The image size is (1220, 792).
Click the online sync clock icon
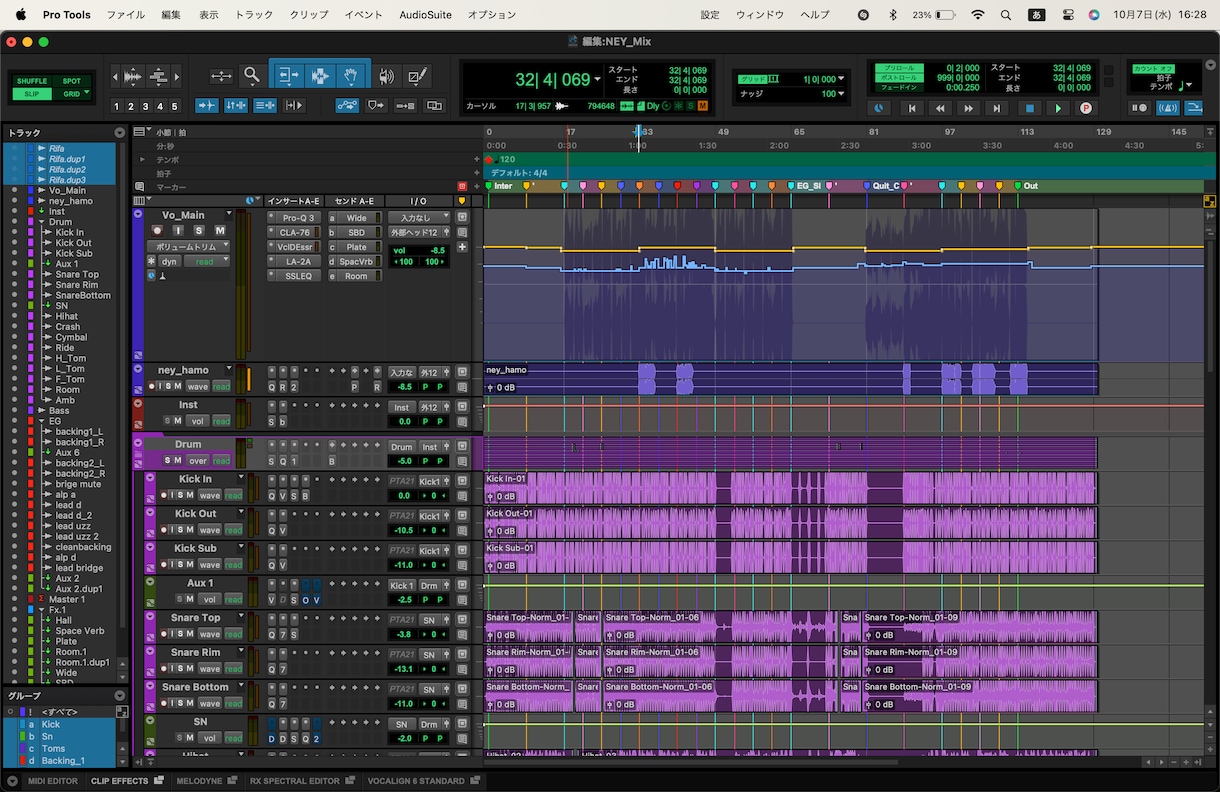879,108
